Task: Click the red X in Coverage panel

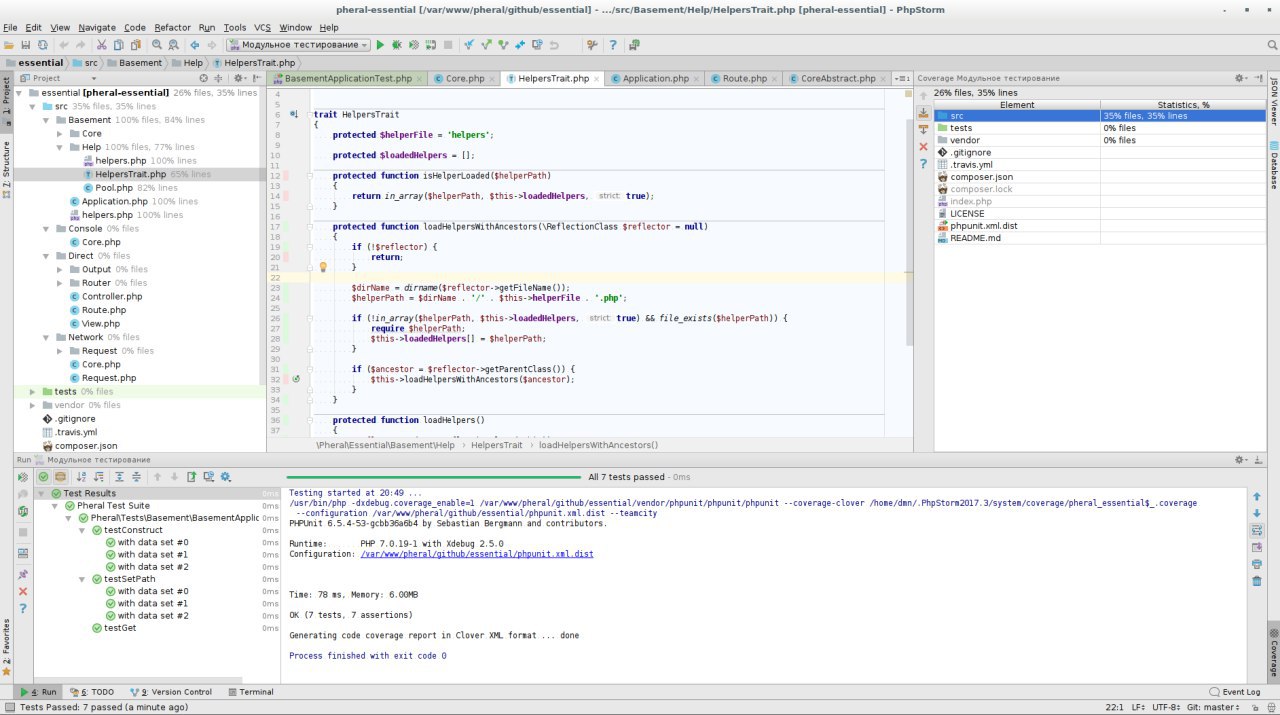Action: coord(923,146)
